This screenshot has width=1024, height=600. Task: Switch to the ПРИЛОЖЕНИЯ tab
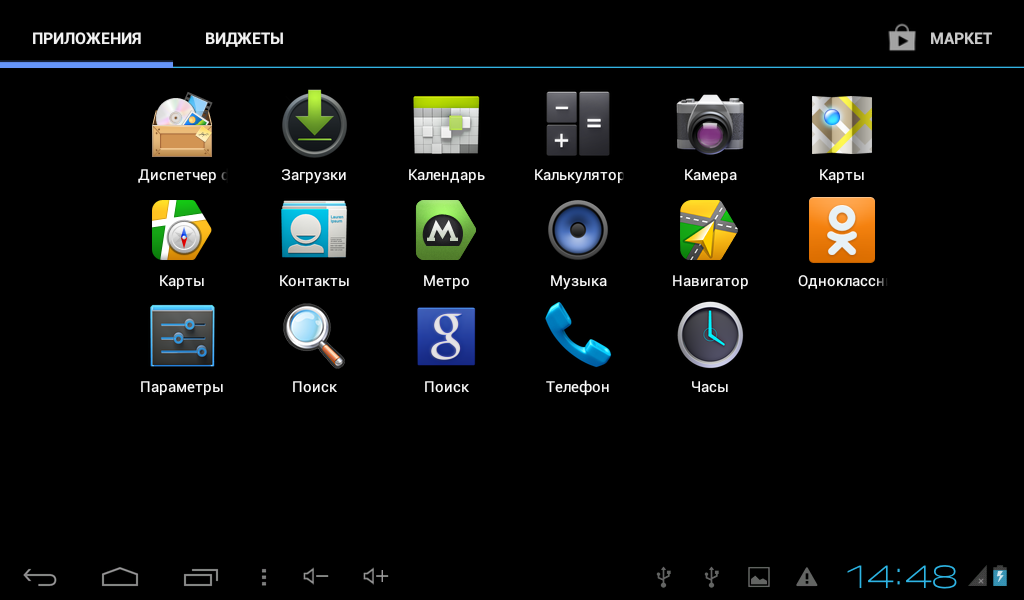87,39
